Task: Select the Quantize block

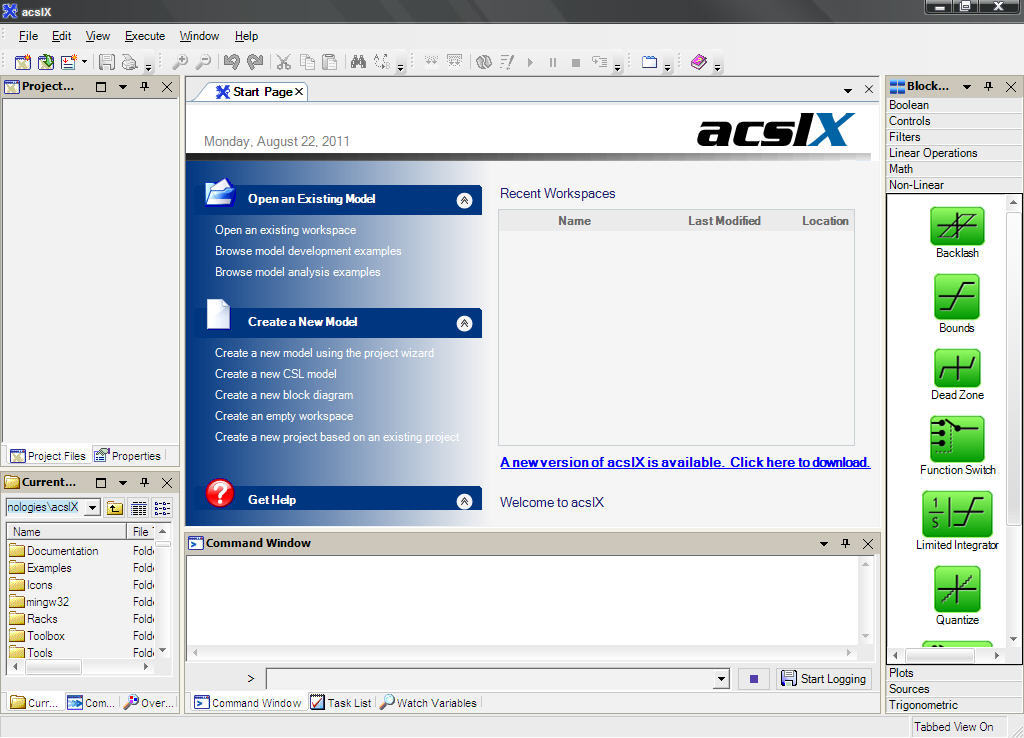Action: click(x=957, y=596)
